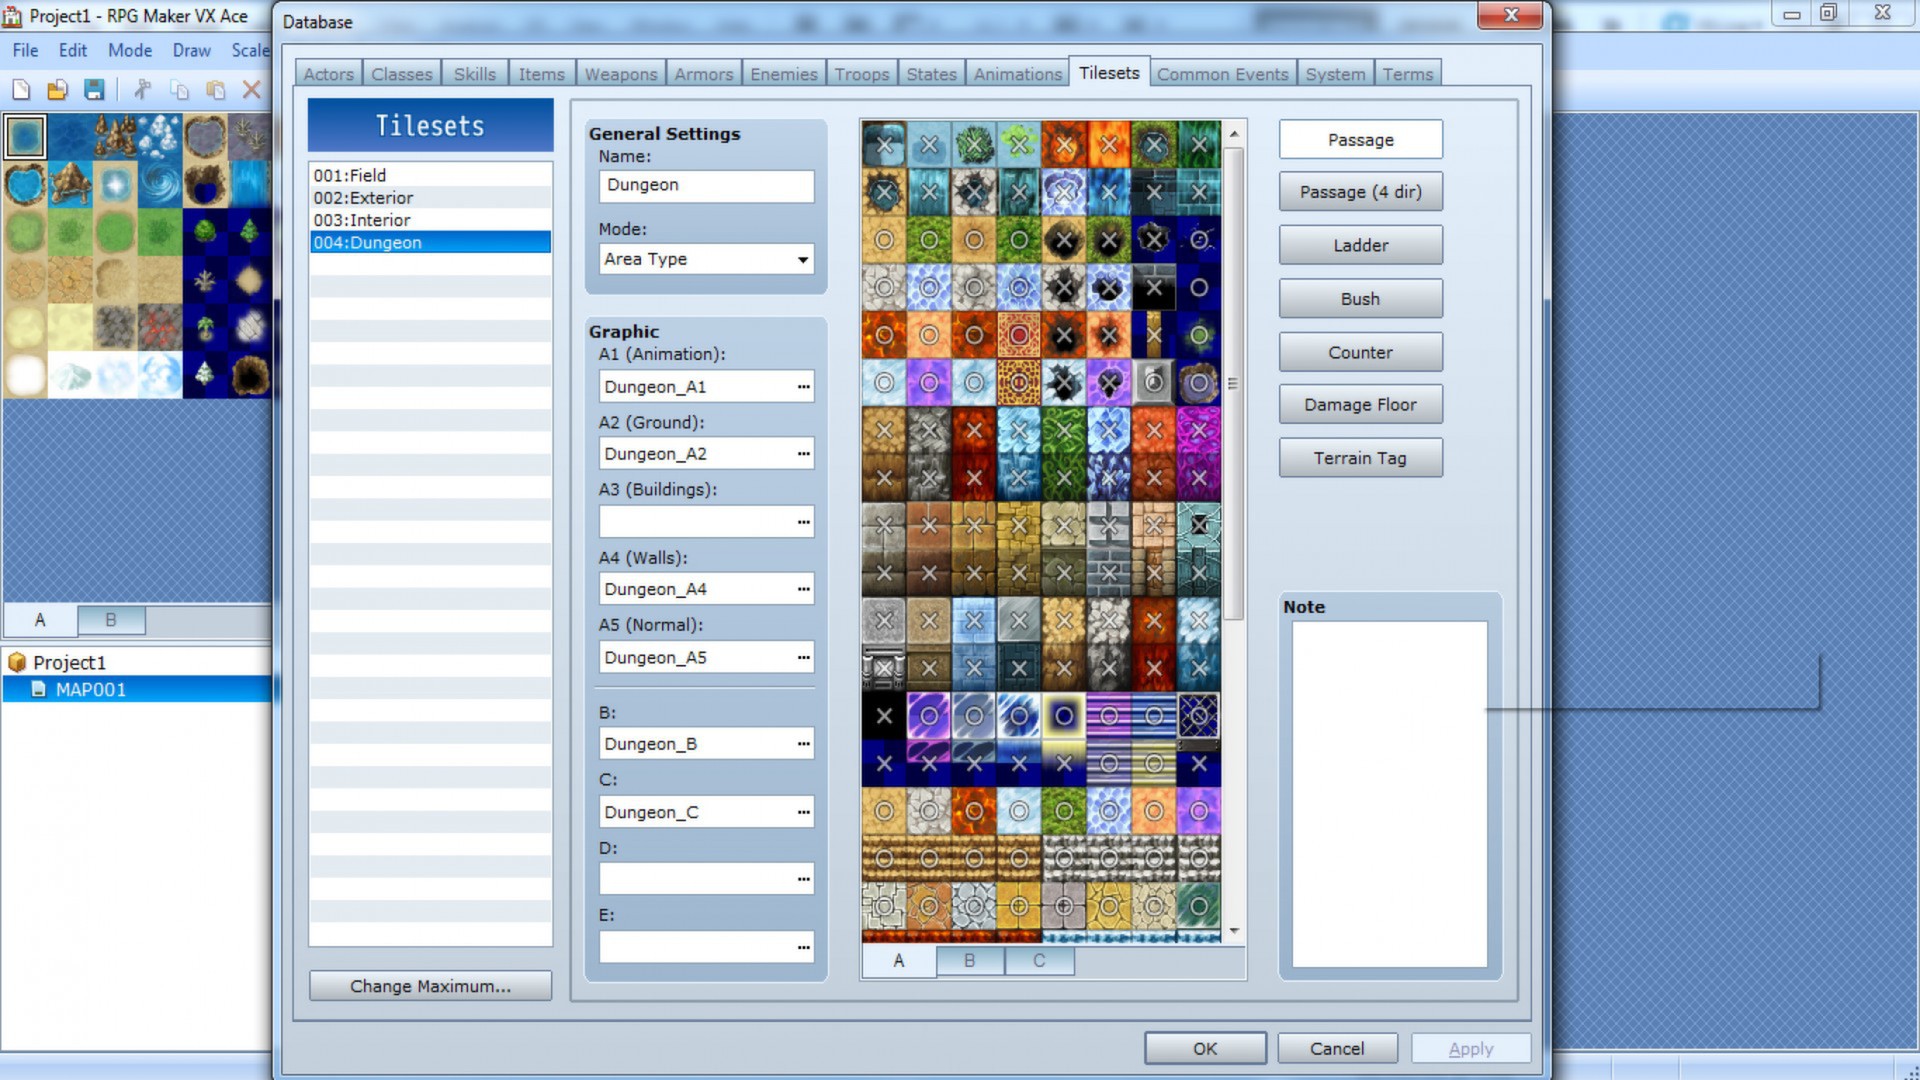Select the Terrain Tag flag button

(x=1360, y=458)
